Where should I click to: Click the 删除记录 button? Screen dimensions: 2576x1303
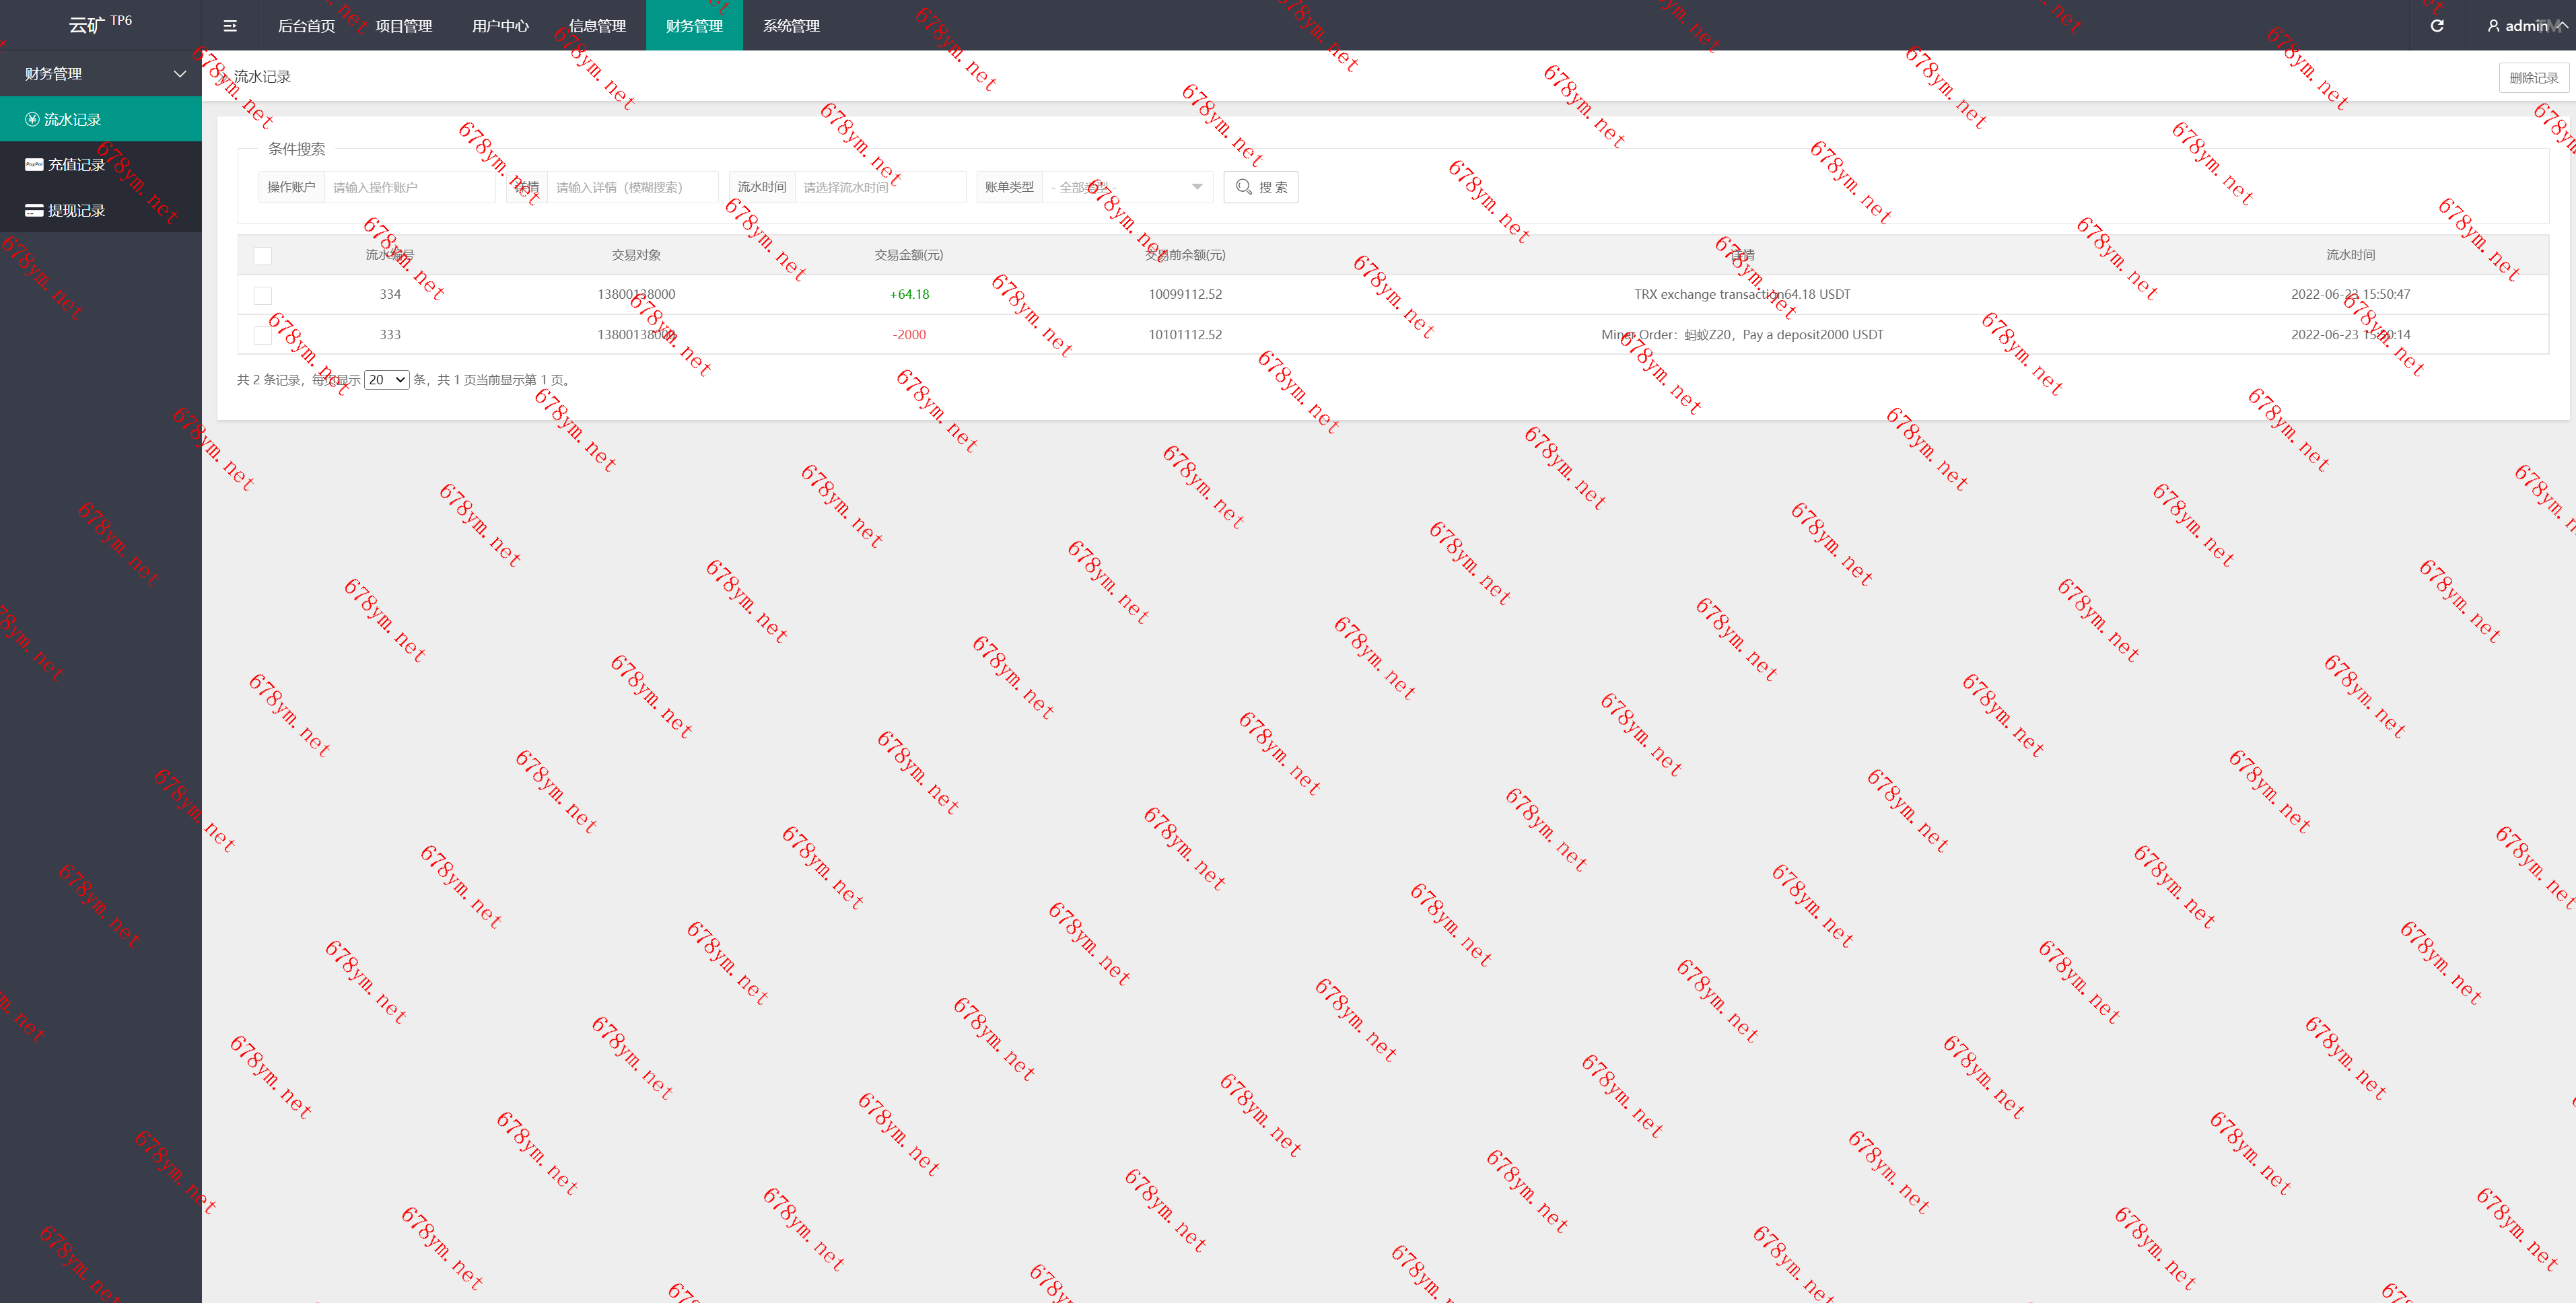pos(2533,78)
